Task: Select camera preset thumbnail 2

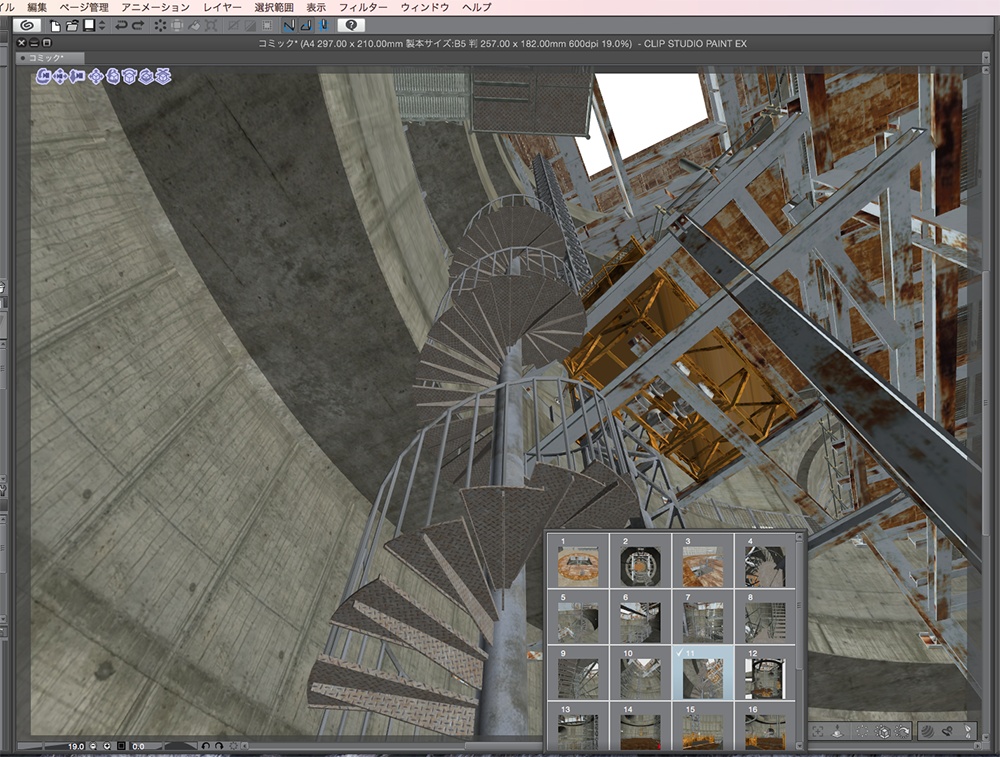Action: pos(640,561)
